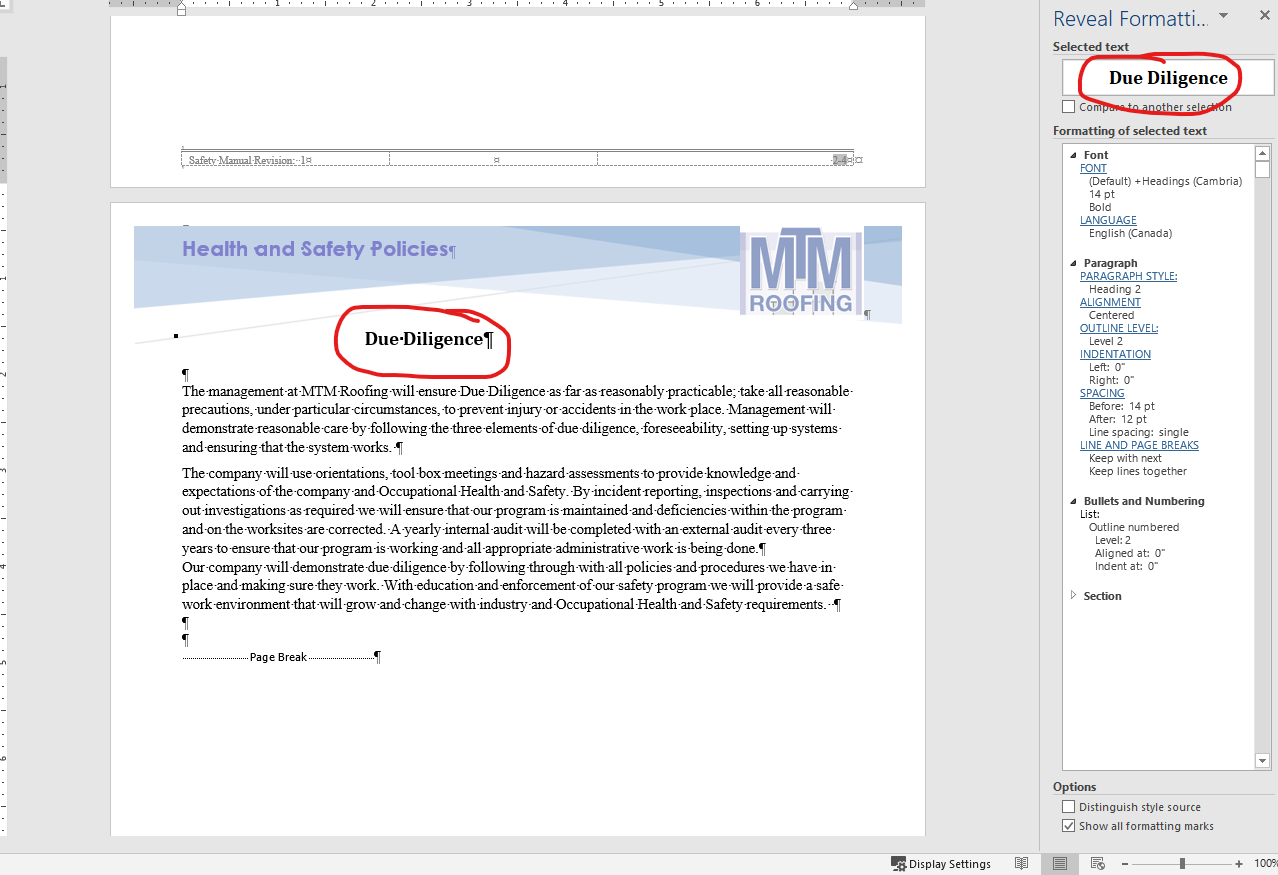Open the INDENTATION link
1278x875 pixels.
tap(1115, 354)
